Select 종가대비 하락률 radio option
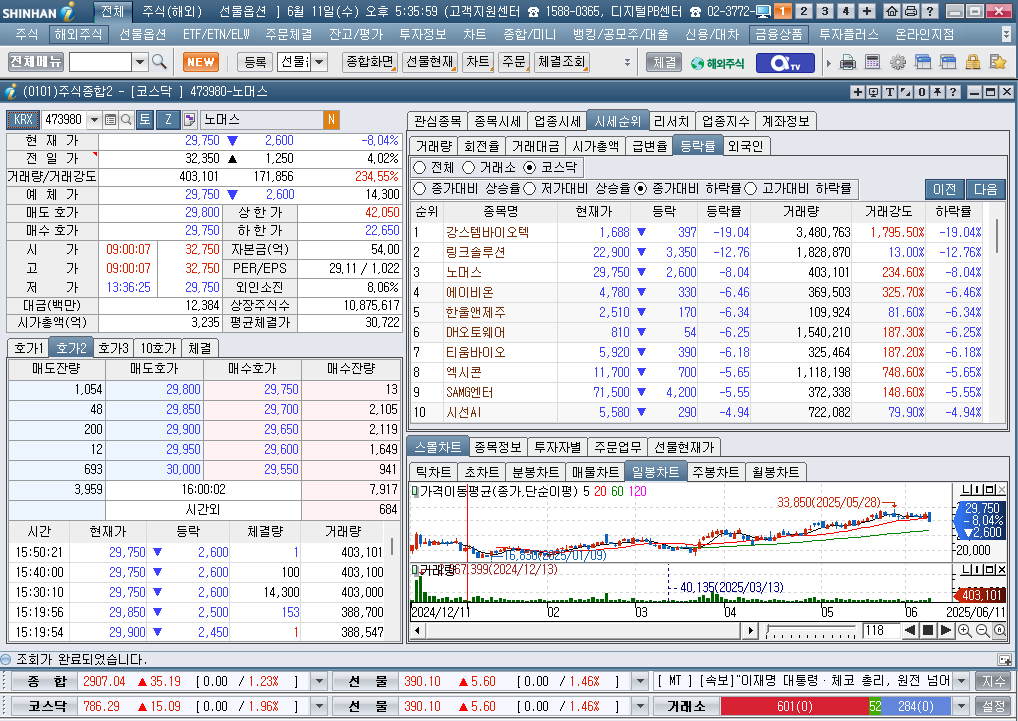Image resolution: width=1018 pixels, height=721 pixels. 641,189
